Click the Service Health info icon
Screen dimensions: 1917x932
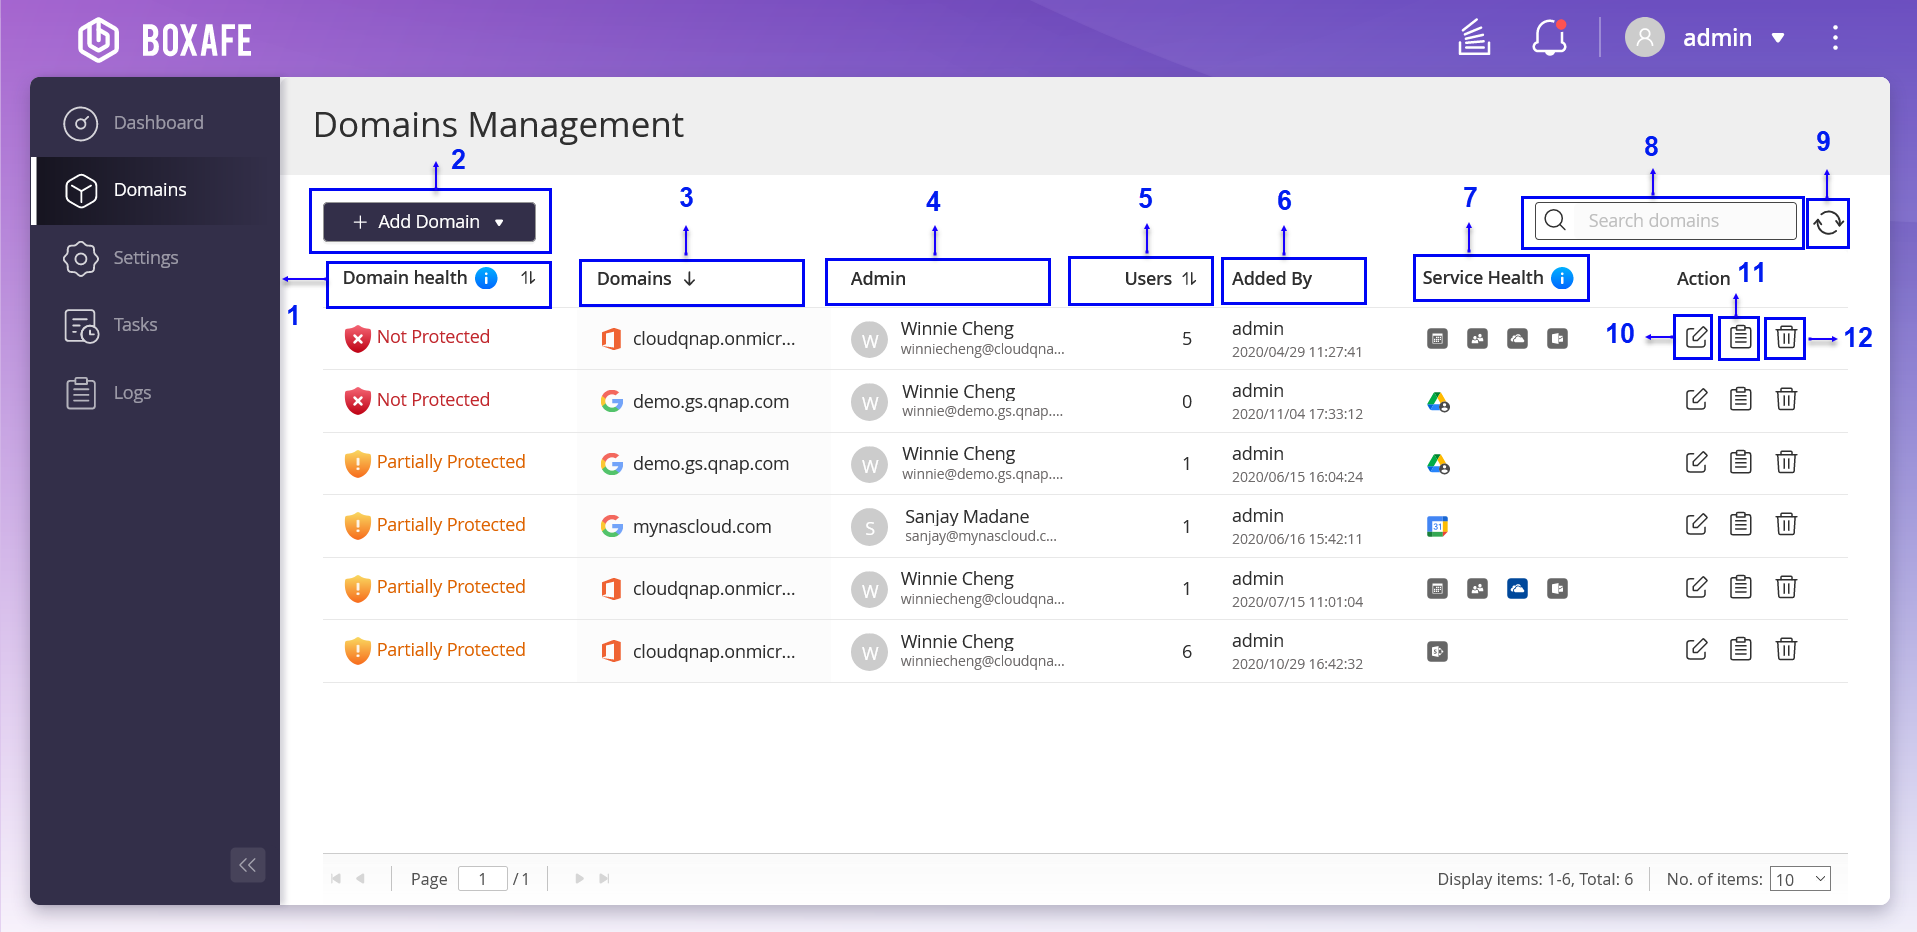coord(1562,278)
